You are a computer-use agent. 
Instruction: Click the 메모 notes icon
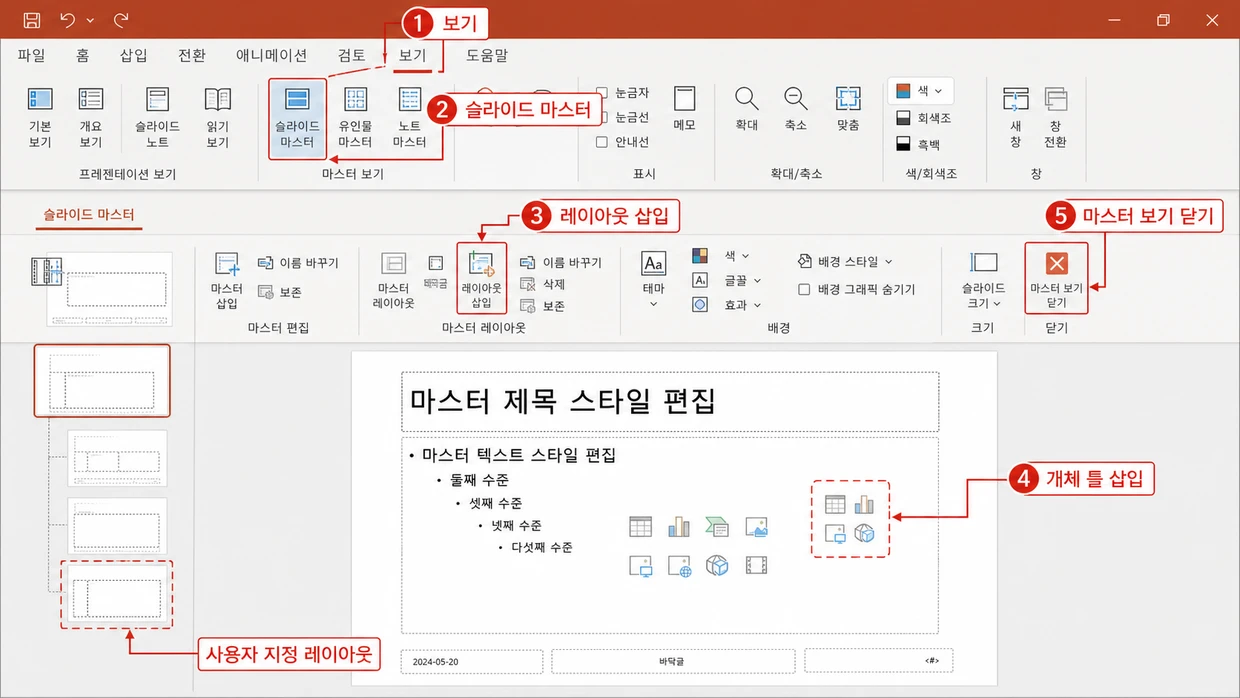tap(684, 107)
